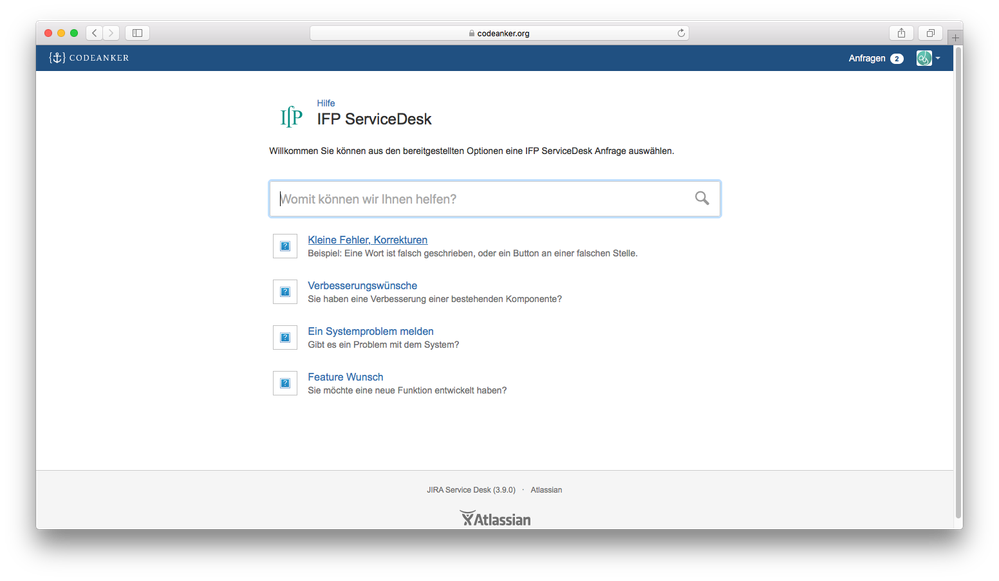
Task: Toggle the Safari sidebar button
Action: (x=137, y=33)
